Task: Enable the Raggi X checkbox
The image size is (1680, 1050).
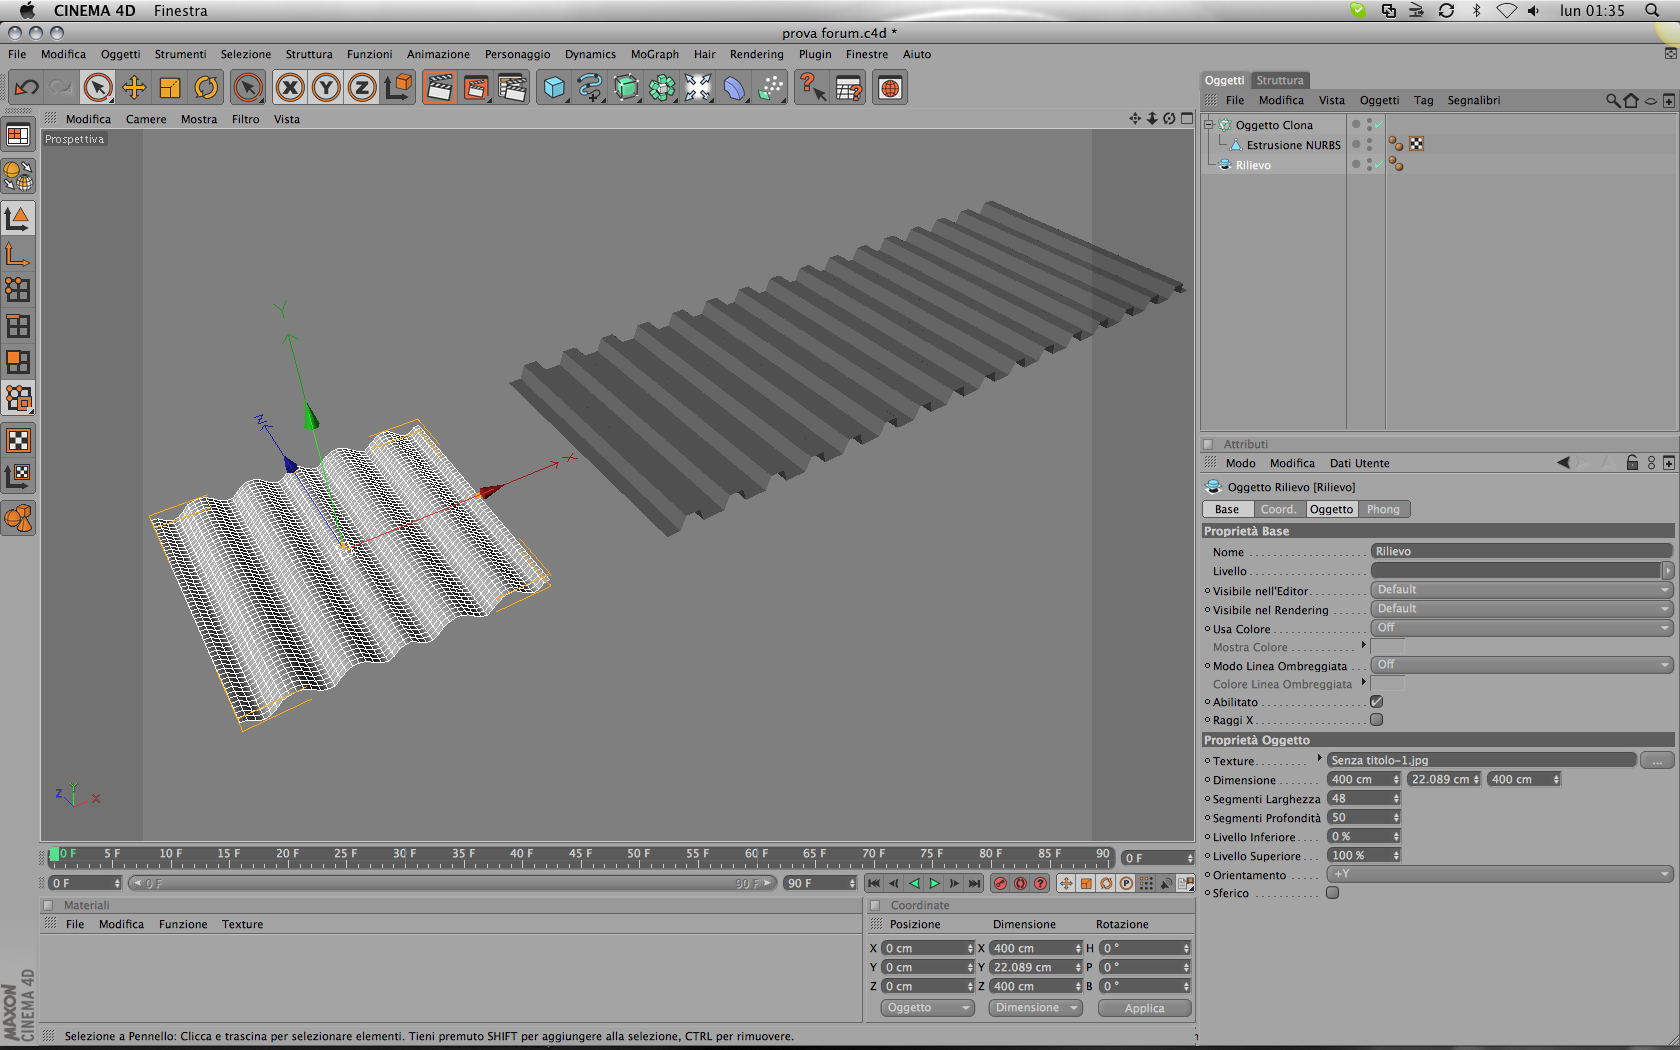Action: tap(1376, 720)
